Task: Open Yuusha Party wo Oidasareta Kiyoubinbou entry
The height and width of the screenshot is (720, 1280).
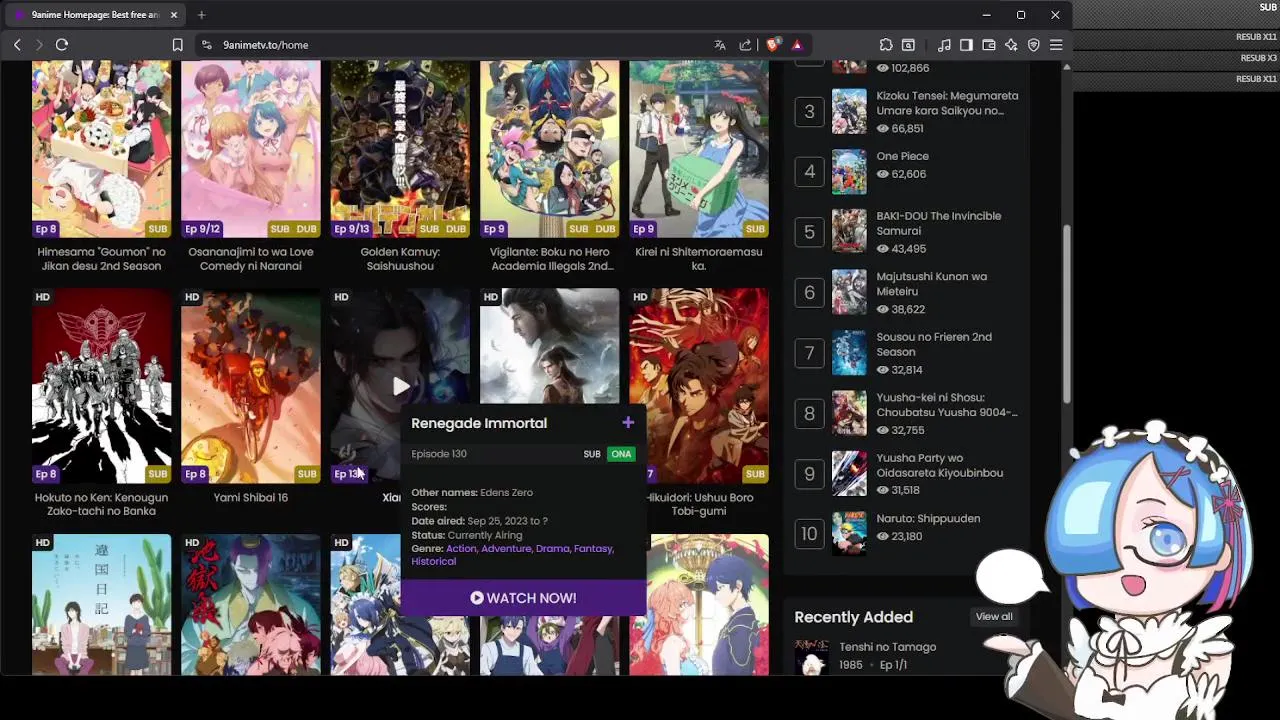Action: [x=939, y=465]
